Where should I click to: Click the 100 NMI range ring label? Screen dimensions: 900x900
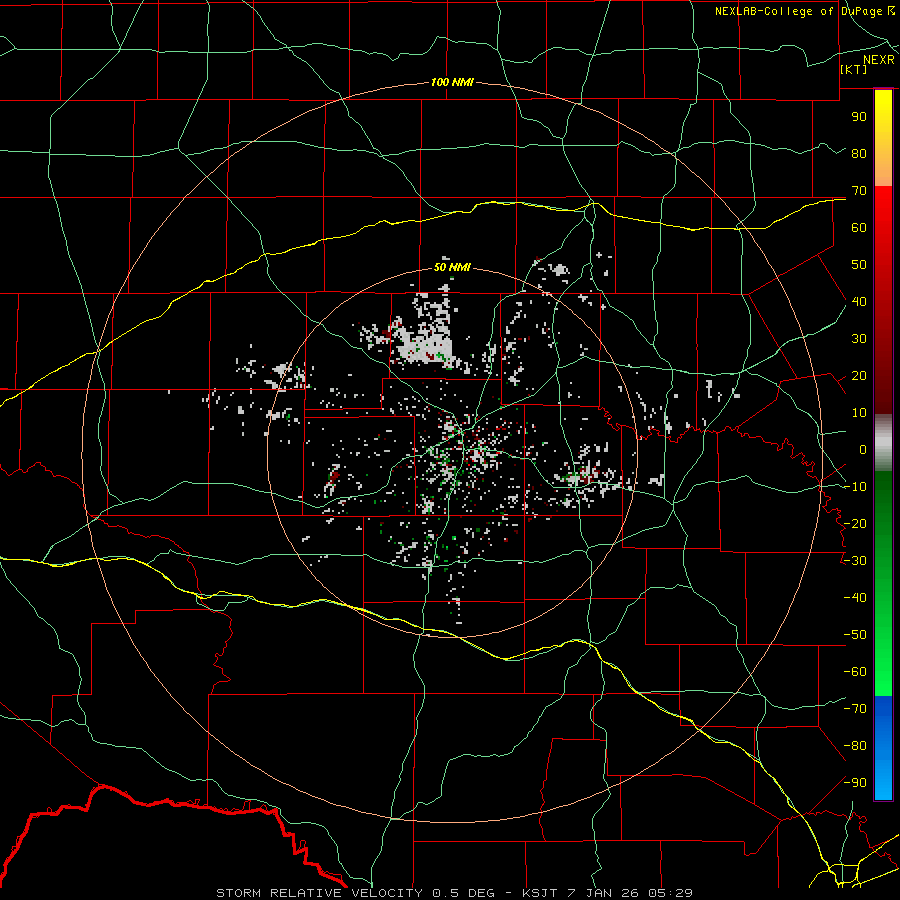tap(452, 82)
